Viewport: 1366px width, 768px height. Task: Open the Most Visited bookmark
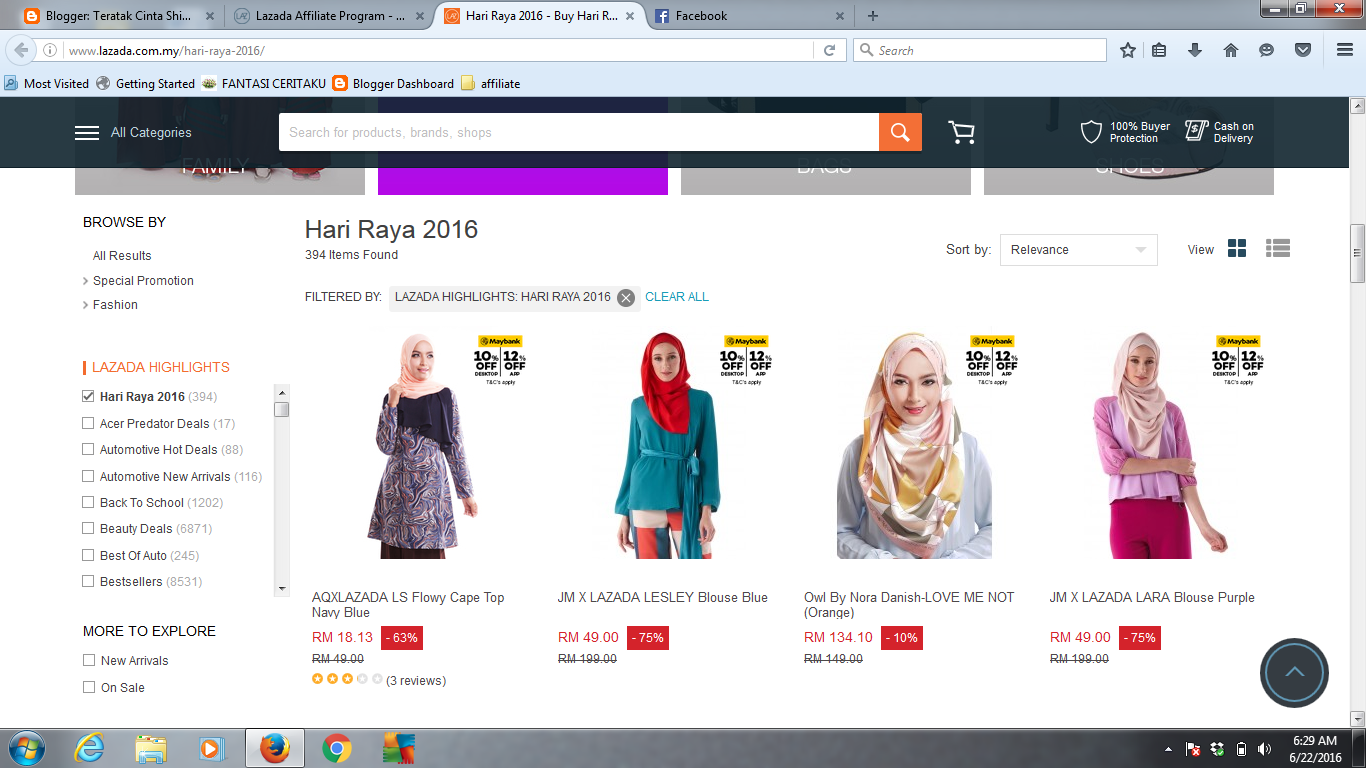[47, 84]
